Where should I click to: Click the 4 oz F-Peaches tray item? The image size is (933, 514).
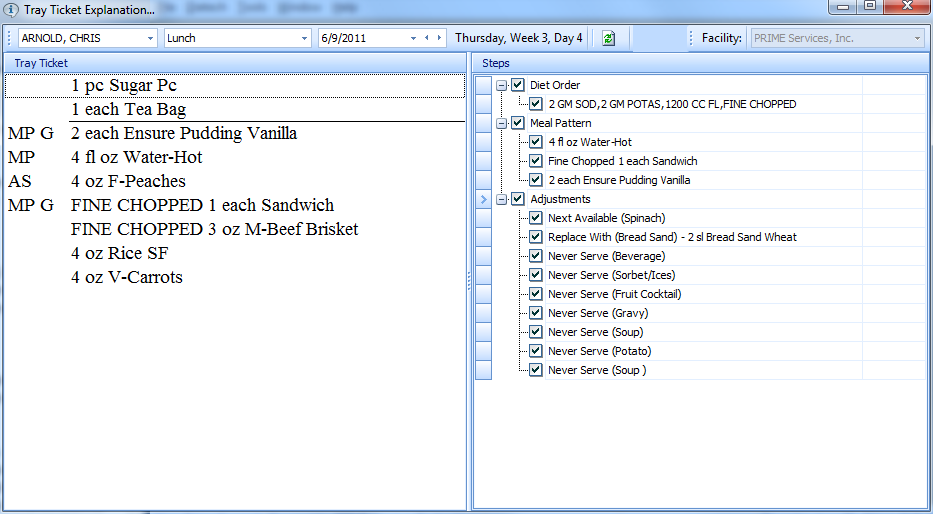pos(128,181)
